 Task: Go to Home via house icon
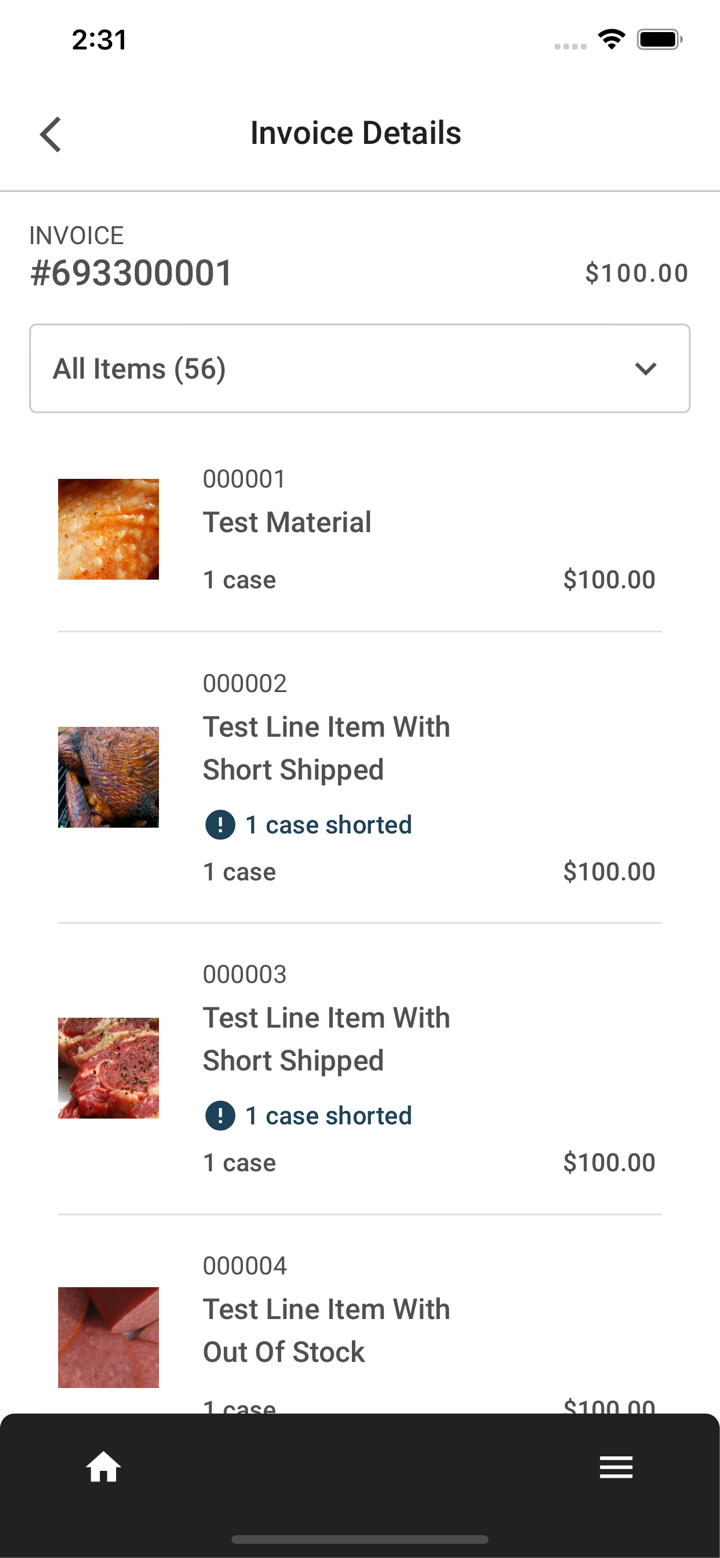[104, 1467]
